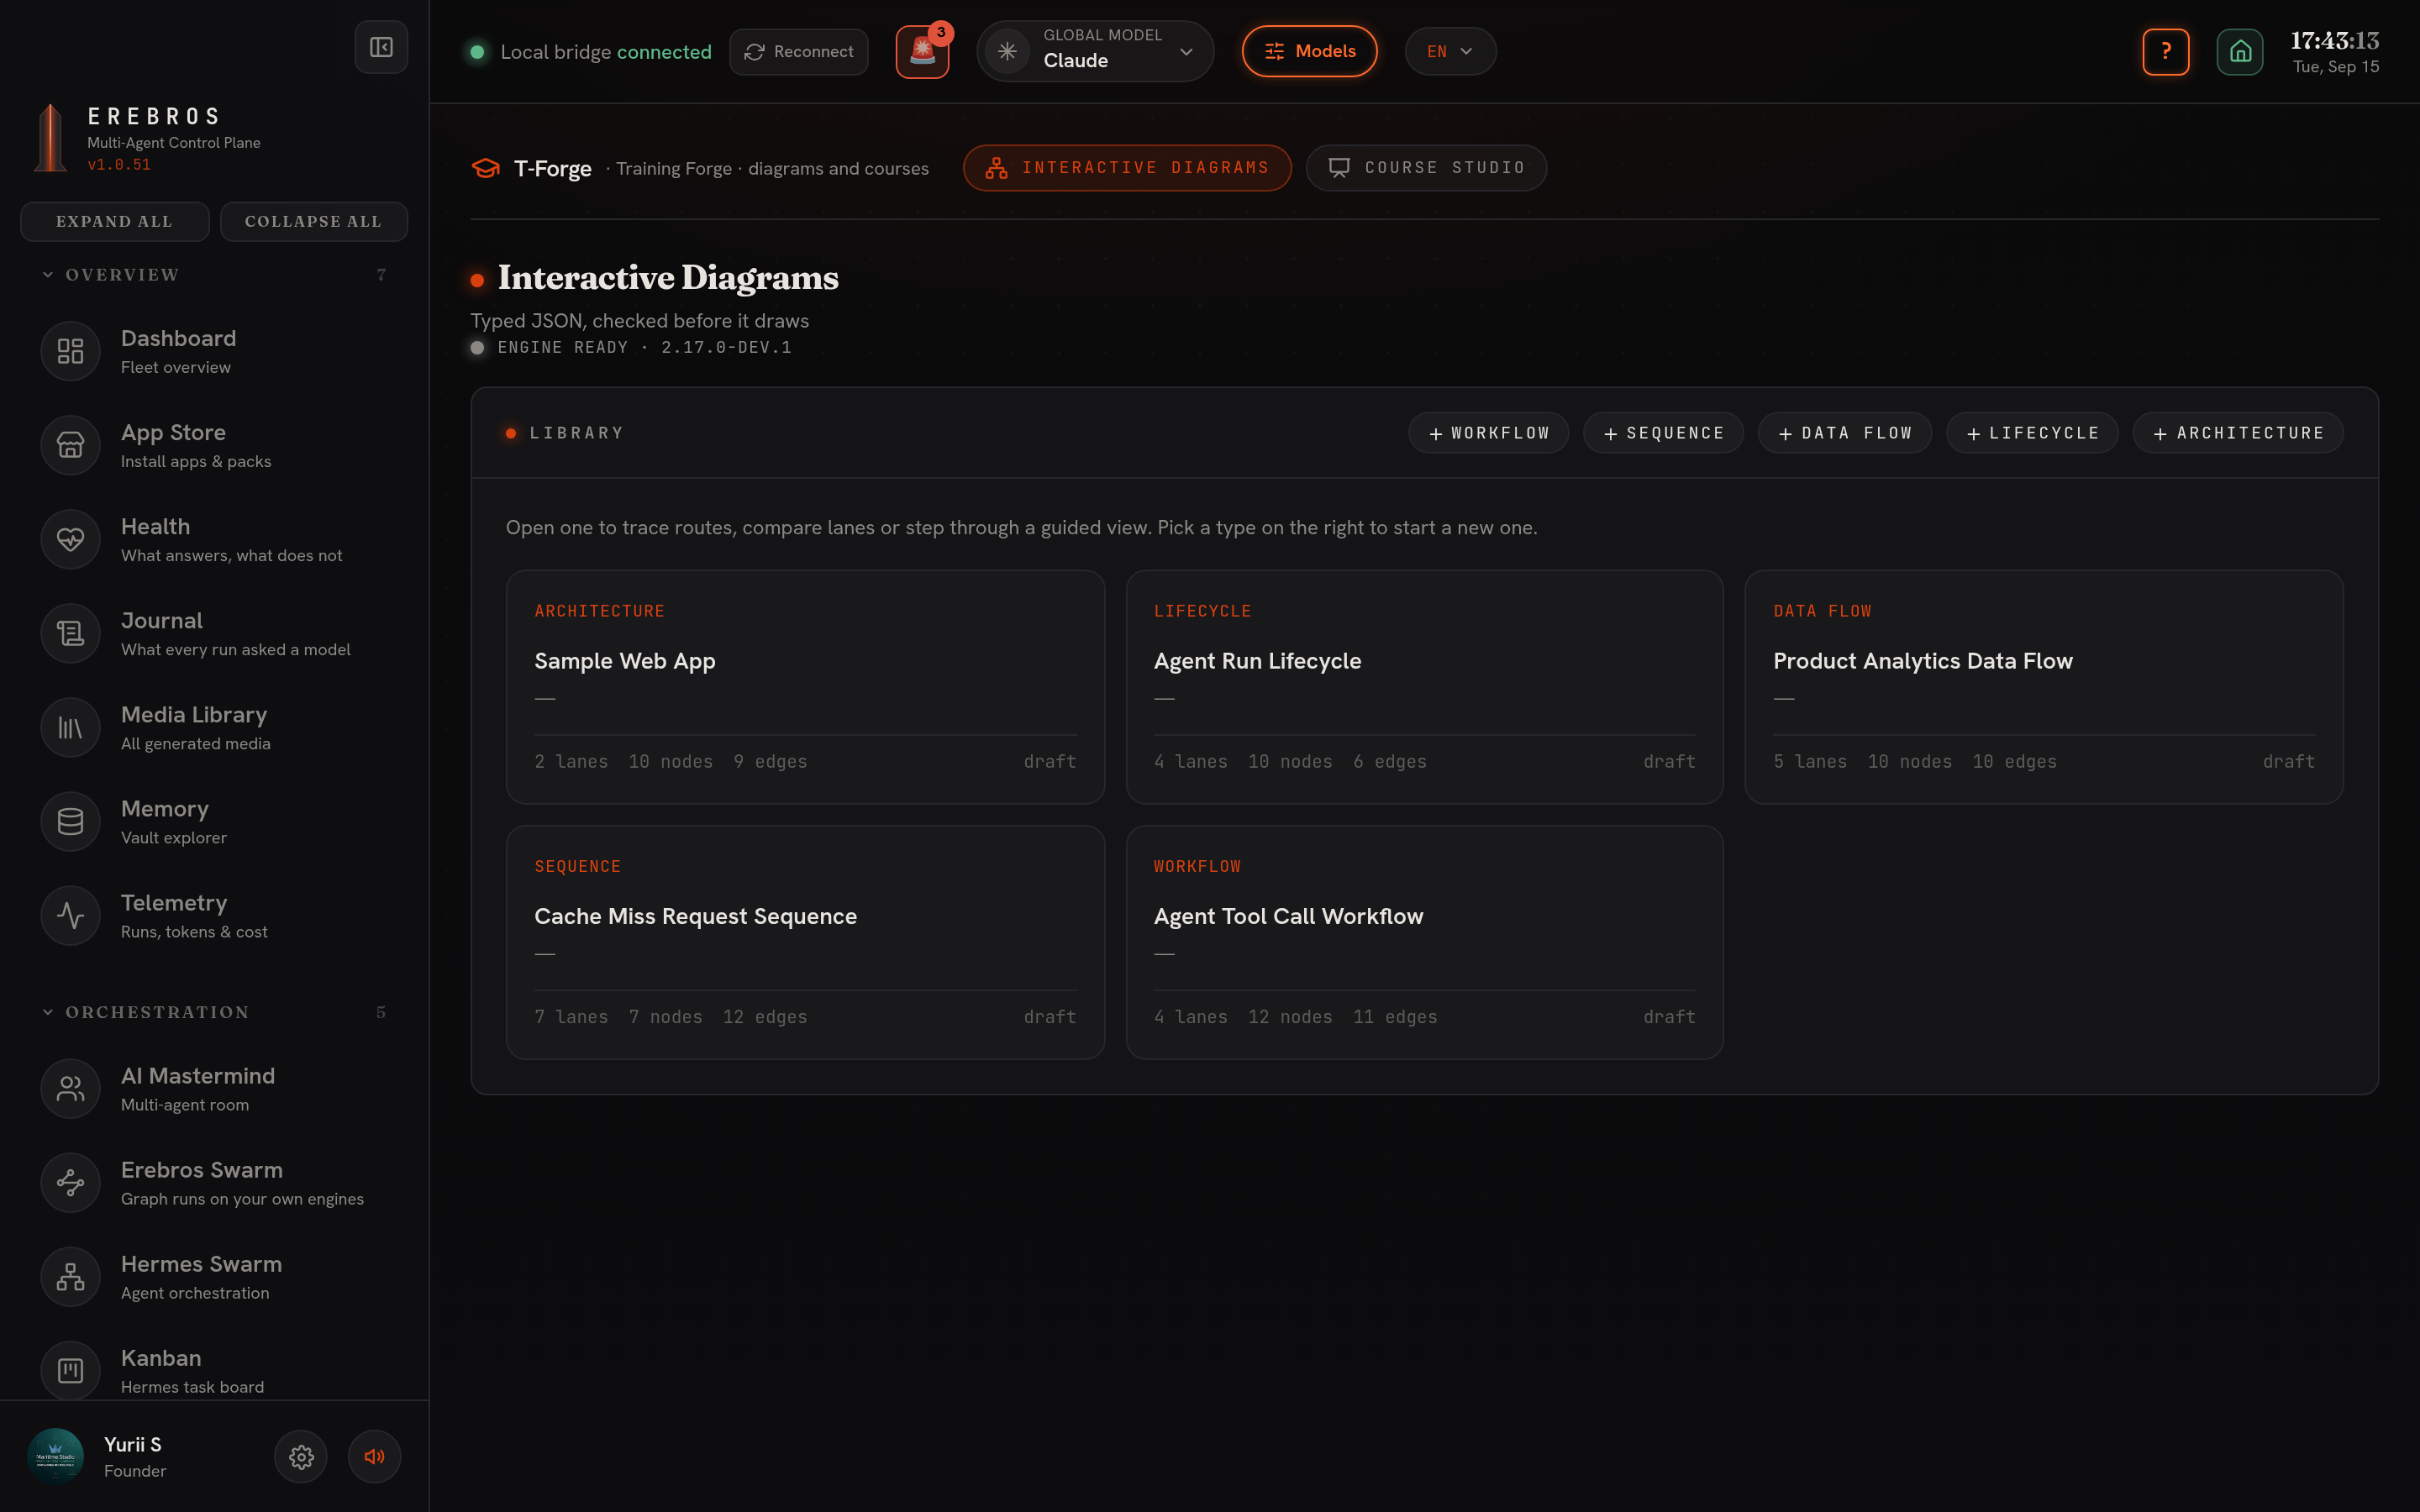Click the version label v1.0.51
The image size is (2420, 1512).
pyautogui.click(x=119, y=165)
